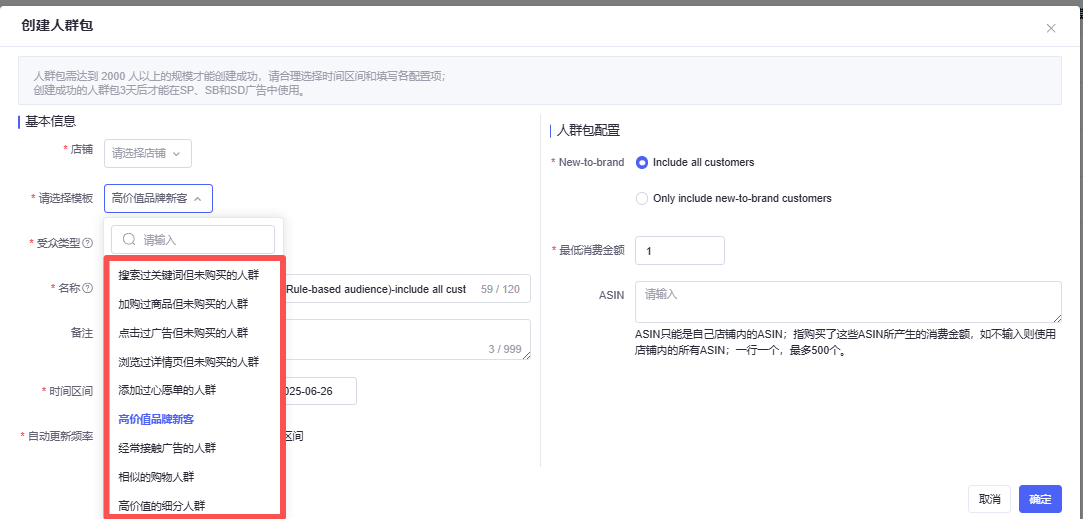Click the 最低消费金额 input field

(680, 250)
